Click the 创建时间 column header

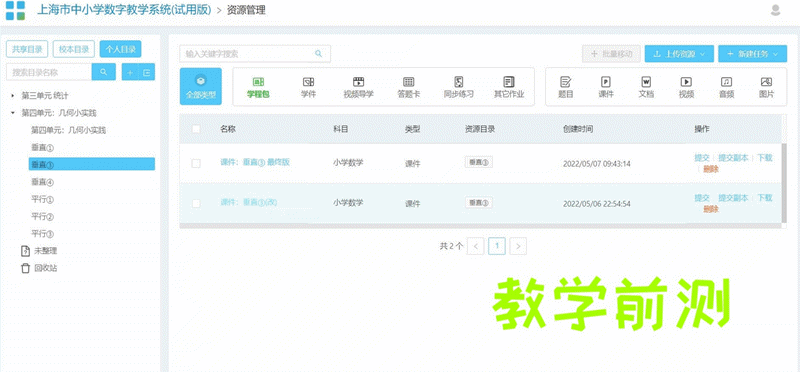pos(578,129)
